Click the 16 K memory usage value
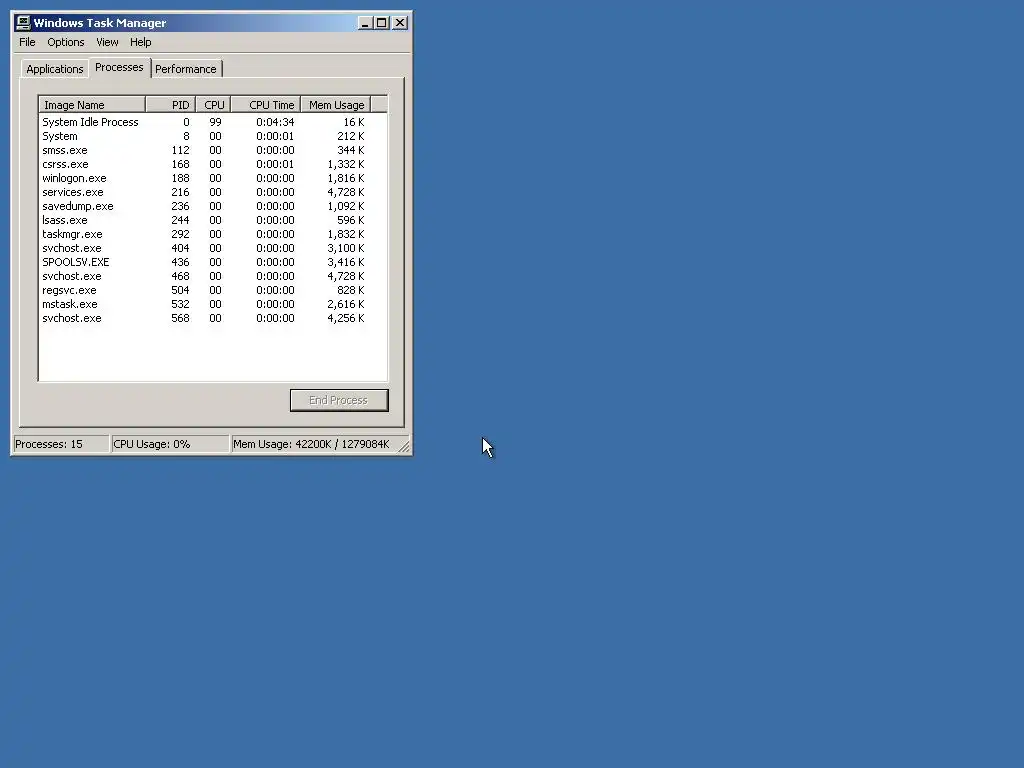This screenshot has width=1024, height=768. (x=354, y=122)
